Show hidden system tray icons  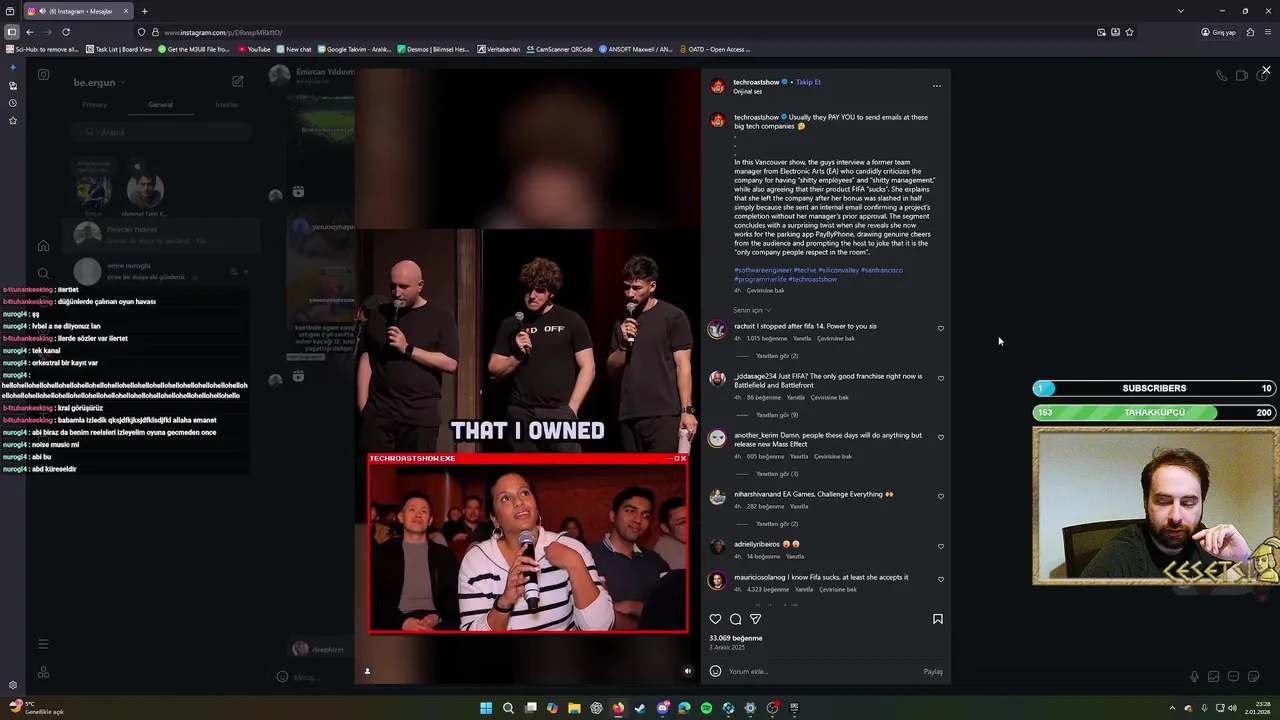1172,708
